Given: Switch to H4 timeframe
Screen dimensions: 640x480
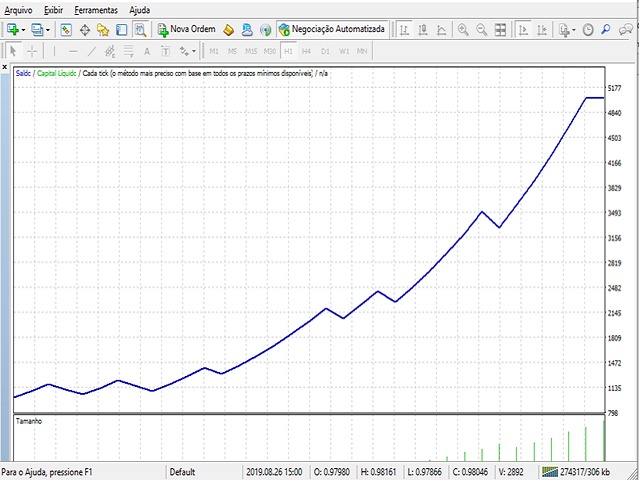Looking at the screenshot, I should pyautogui.click(x=306, y=51).
